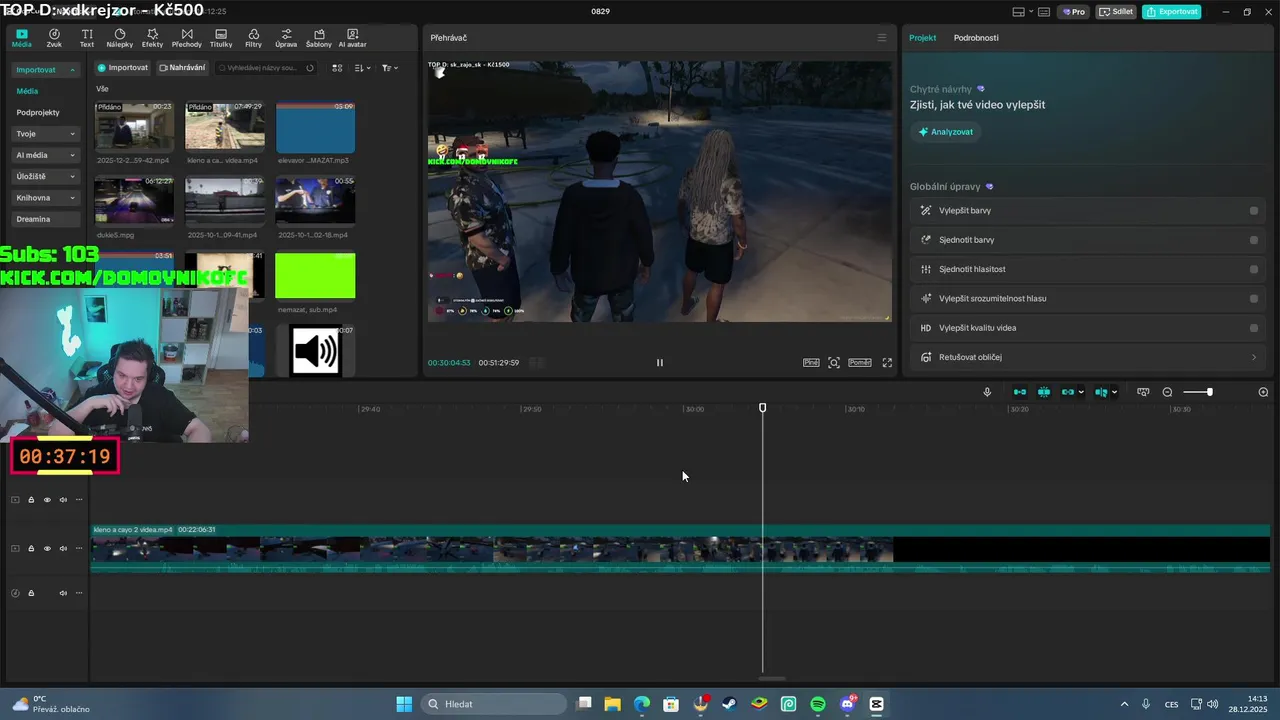The width and height of the screenshot is (1280, 720).
Task: Click the Pro upgrade button
Action: tap(1074, 12)
